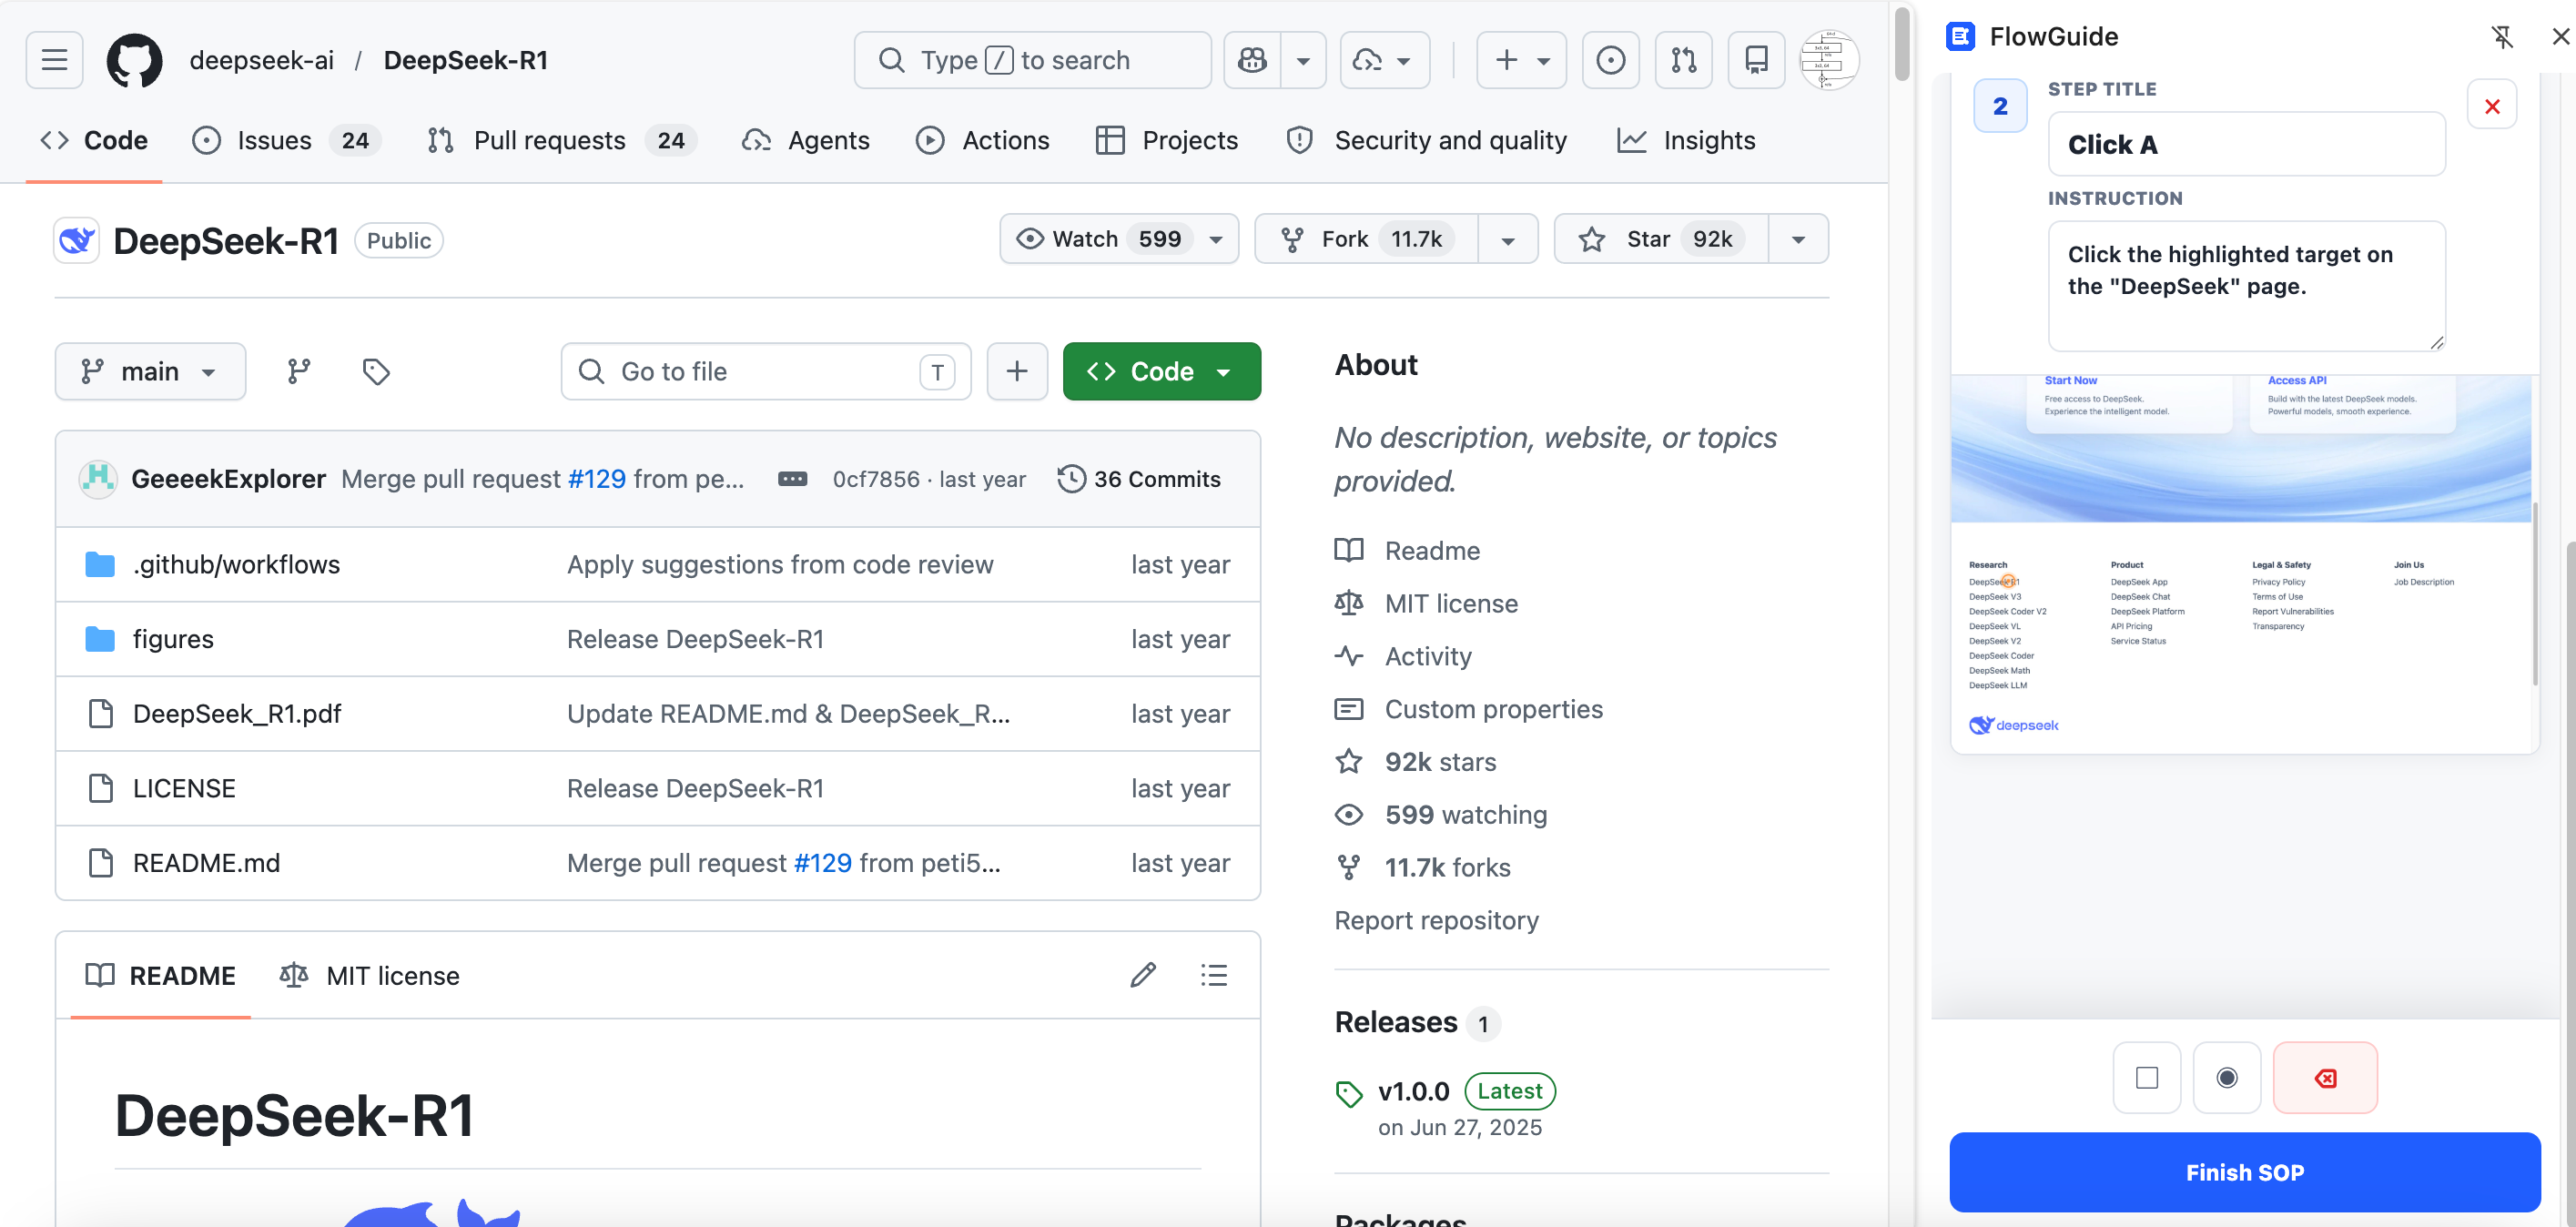The width and height of the screenshot is (2576, 1227).
Task: Open the user avatar menu
Action: coord(1828,60)
